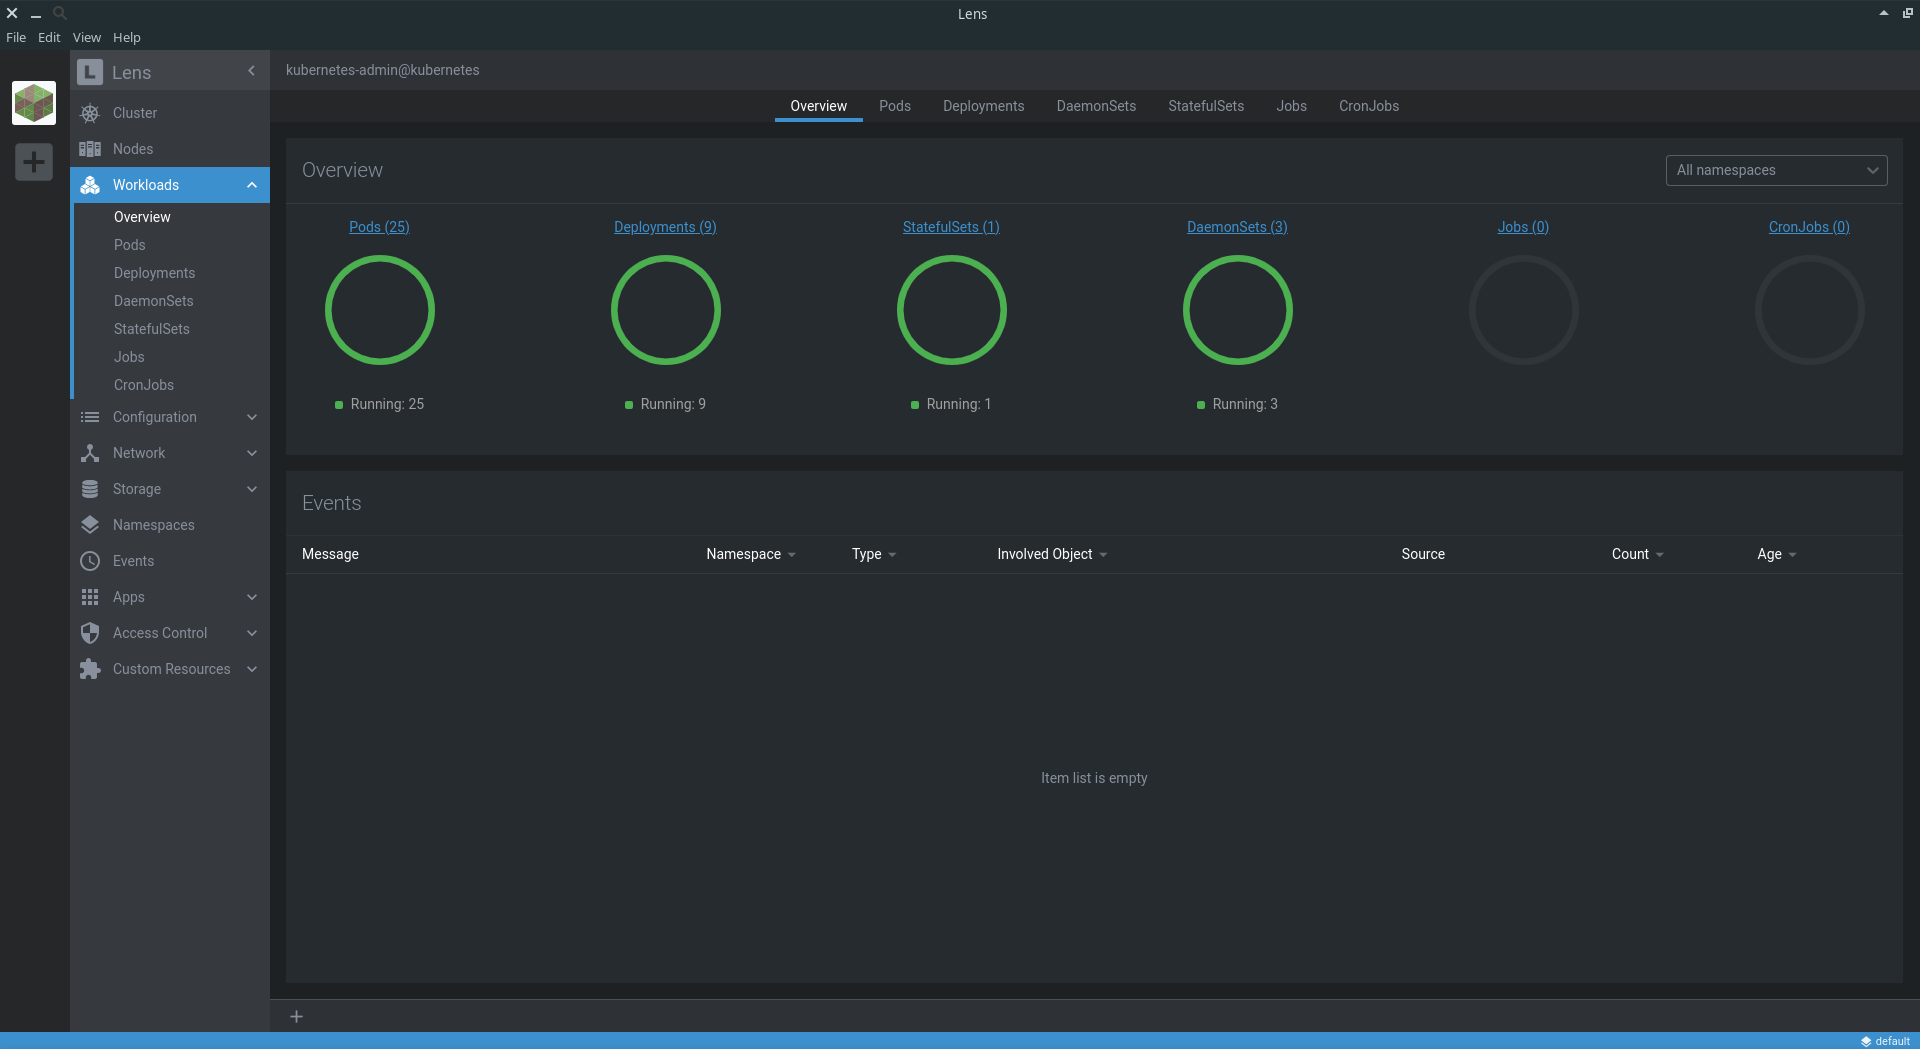This screenshot has width=1920, height=1049.
Task: Click the Network topology icon
Action: pyautogui.click(x=90, y=453)
